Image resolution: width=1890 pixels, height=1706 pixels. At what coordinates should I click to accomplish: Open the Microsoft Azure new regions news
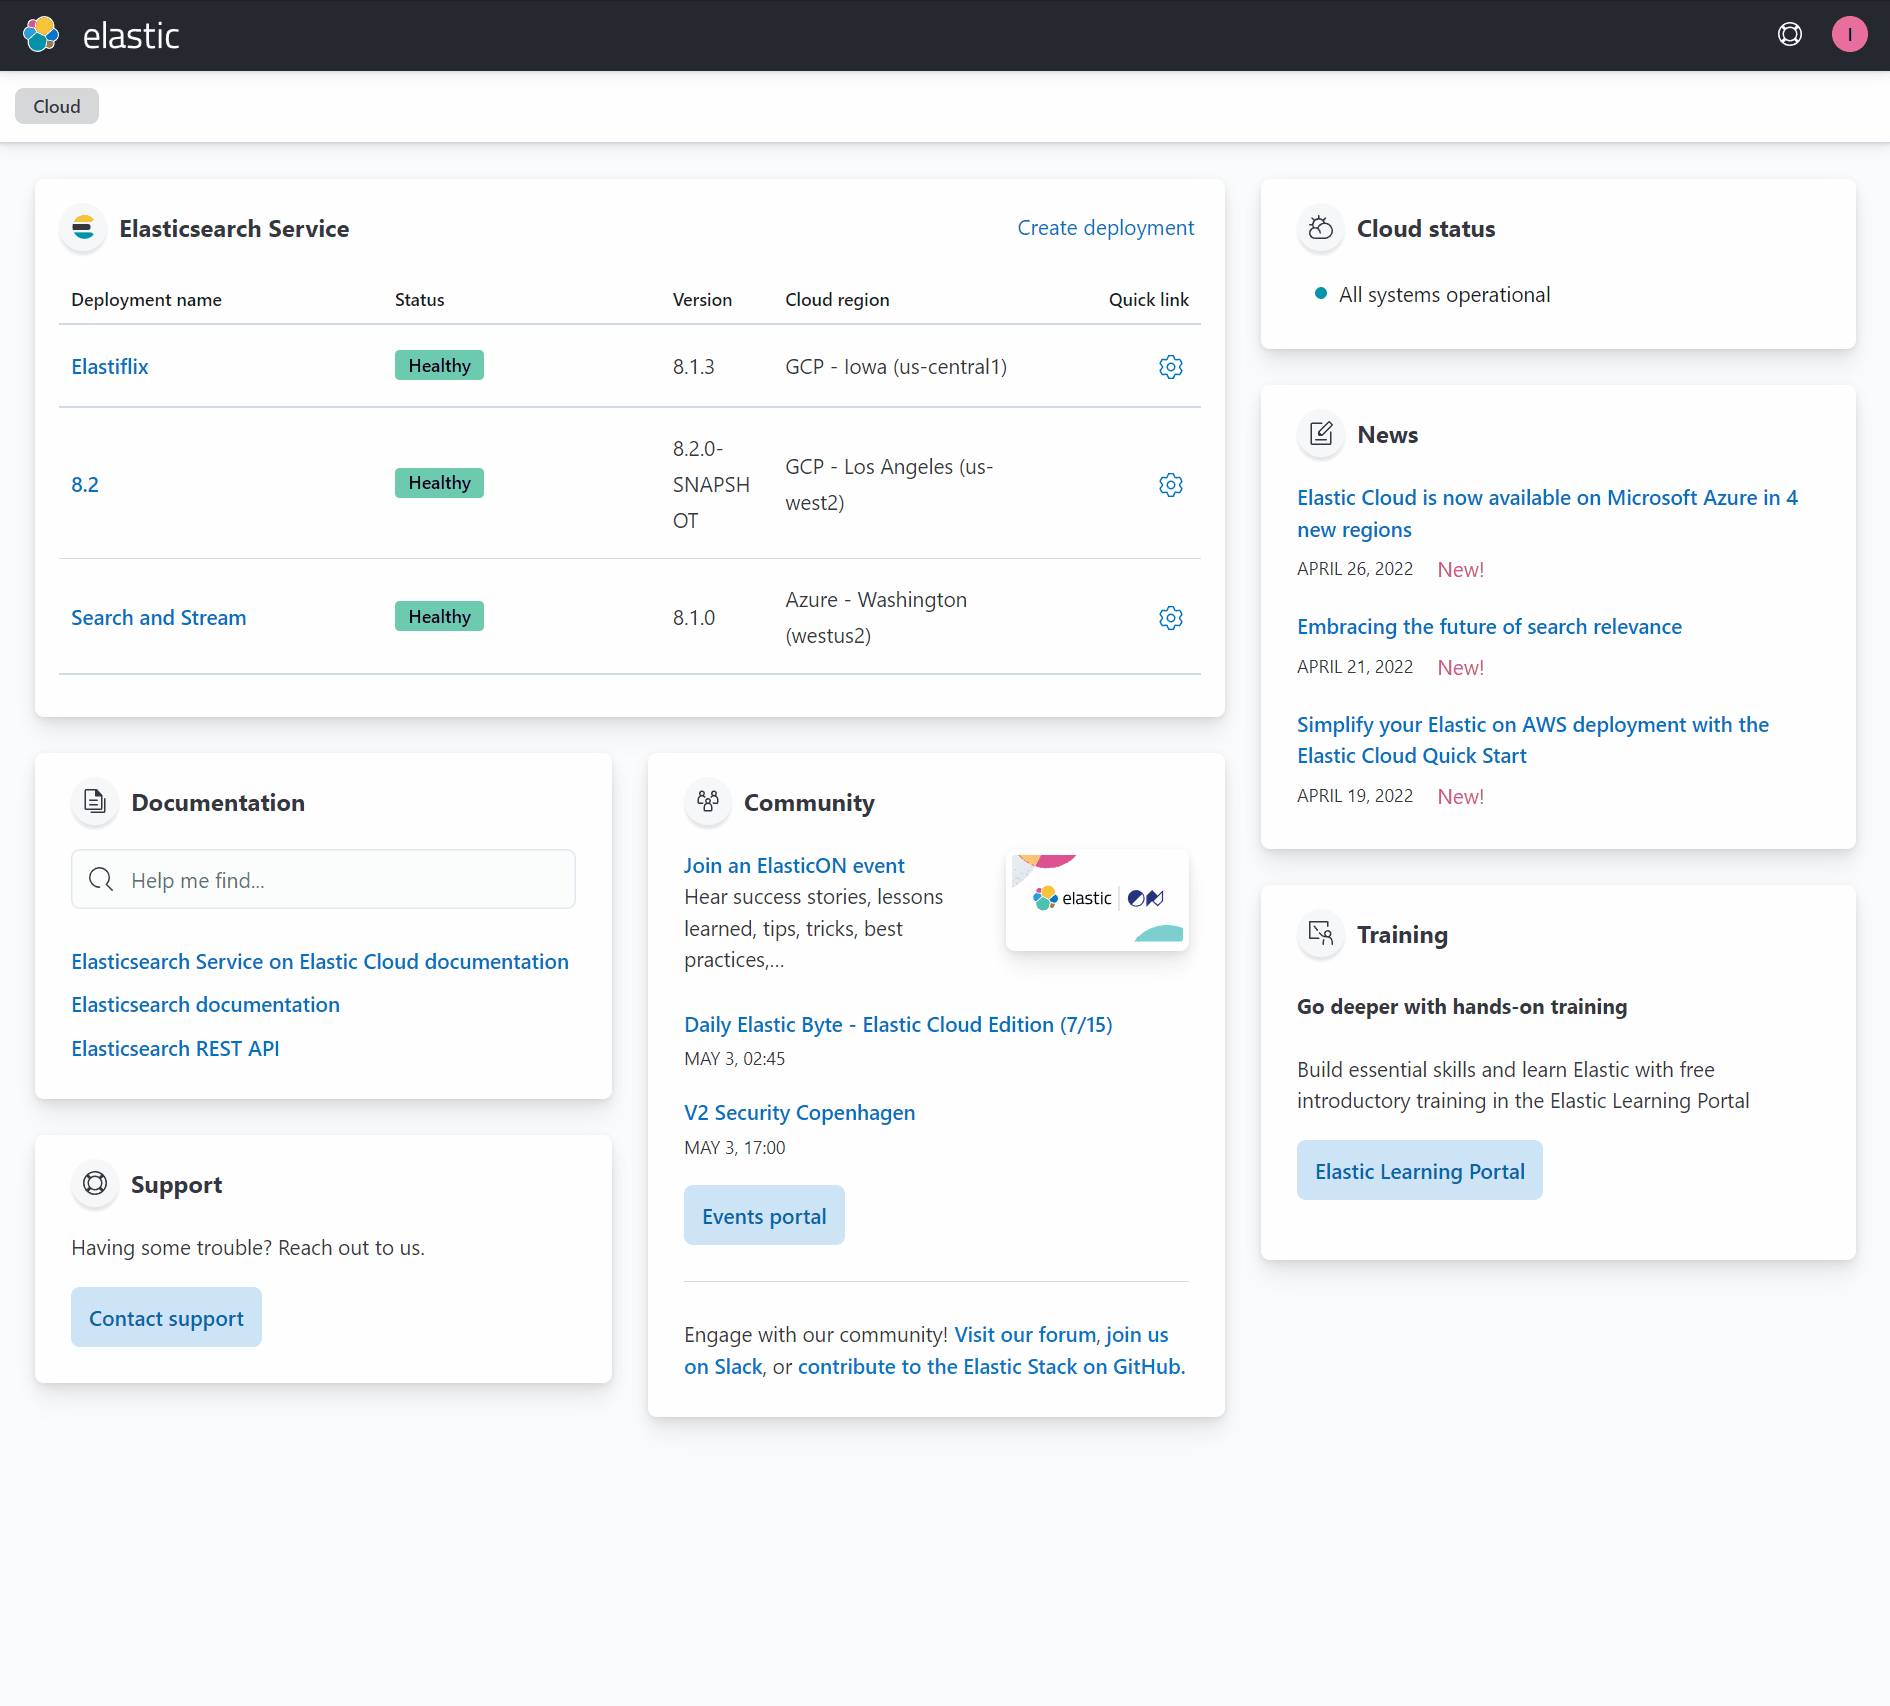point(1547,513)
